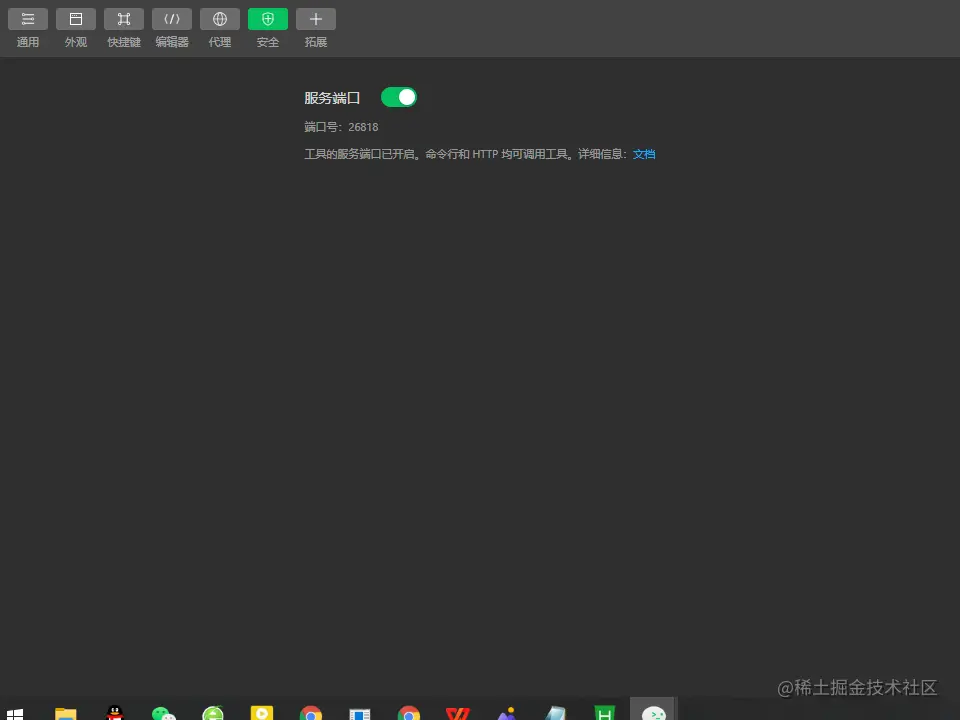Select the 编辑器 editor settings tab
This screenshot has width=960, height=720.
click(172, 28)
